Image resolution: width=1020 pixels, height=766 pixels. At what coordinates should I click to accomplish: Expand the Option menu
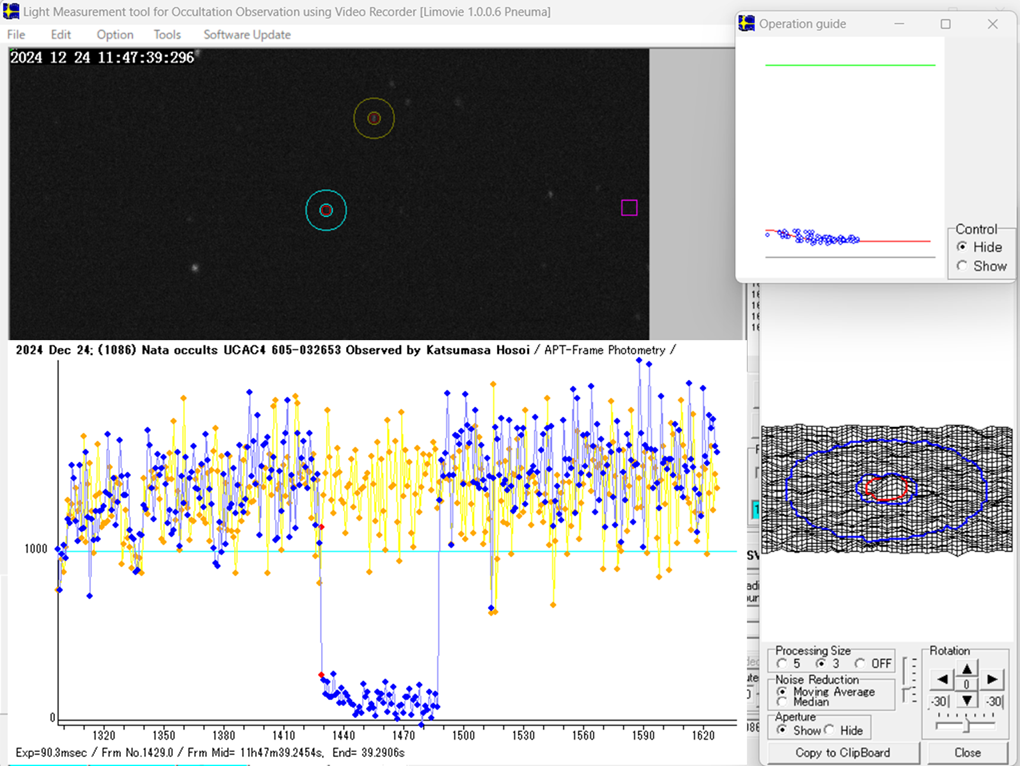pos(115,35)
